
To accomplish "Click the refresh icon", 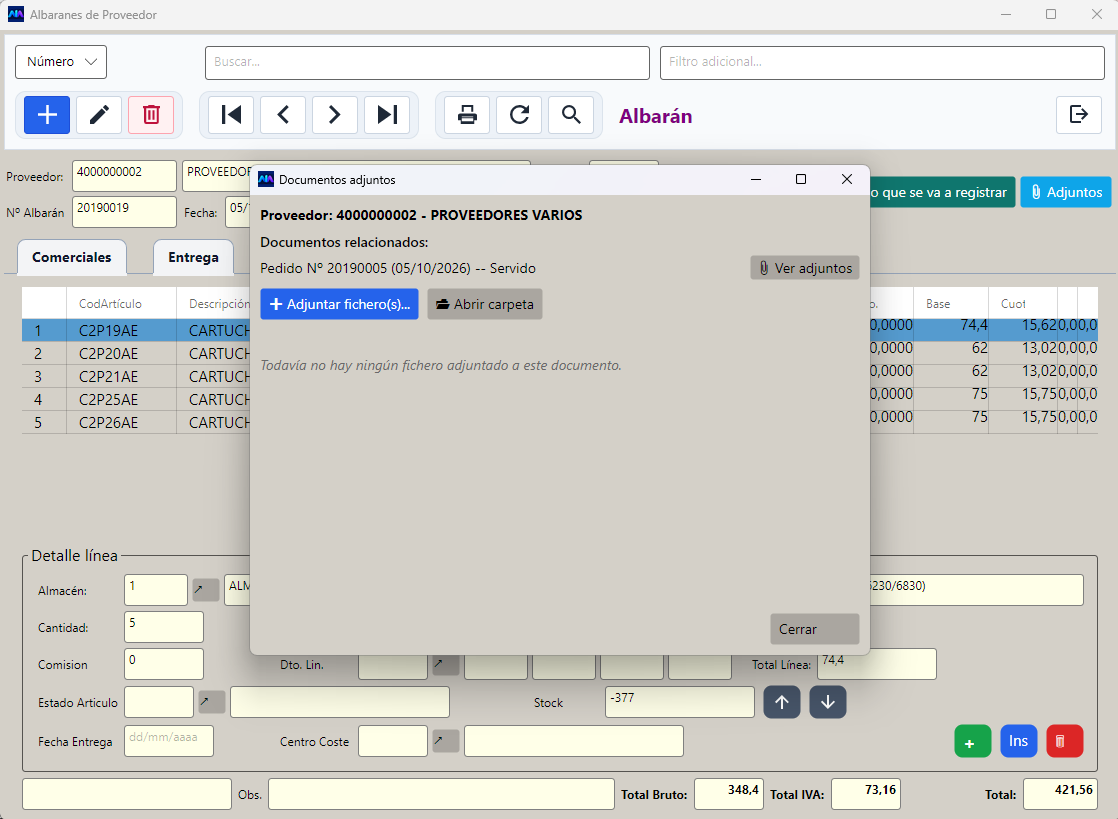I will tap(519, 115).
